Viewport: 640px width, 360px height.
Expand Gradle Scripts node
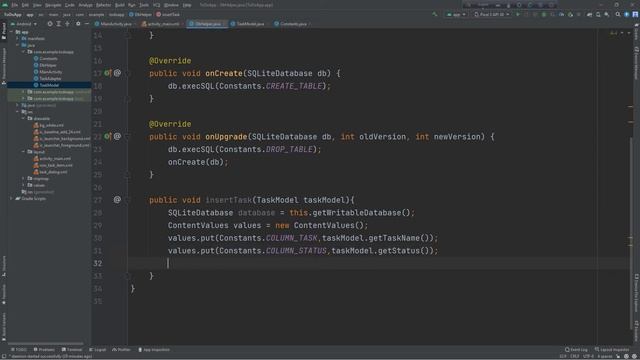tap(12, 198)
